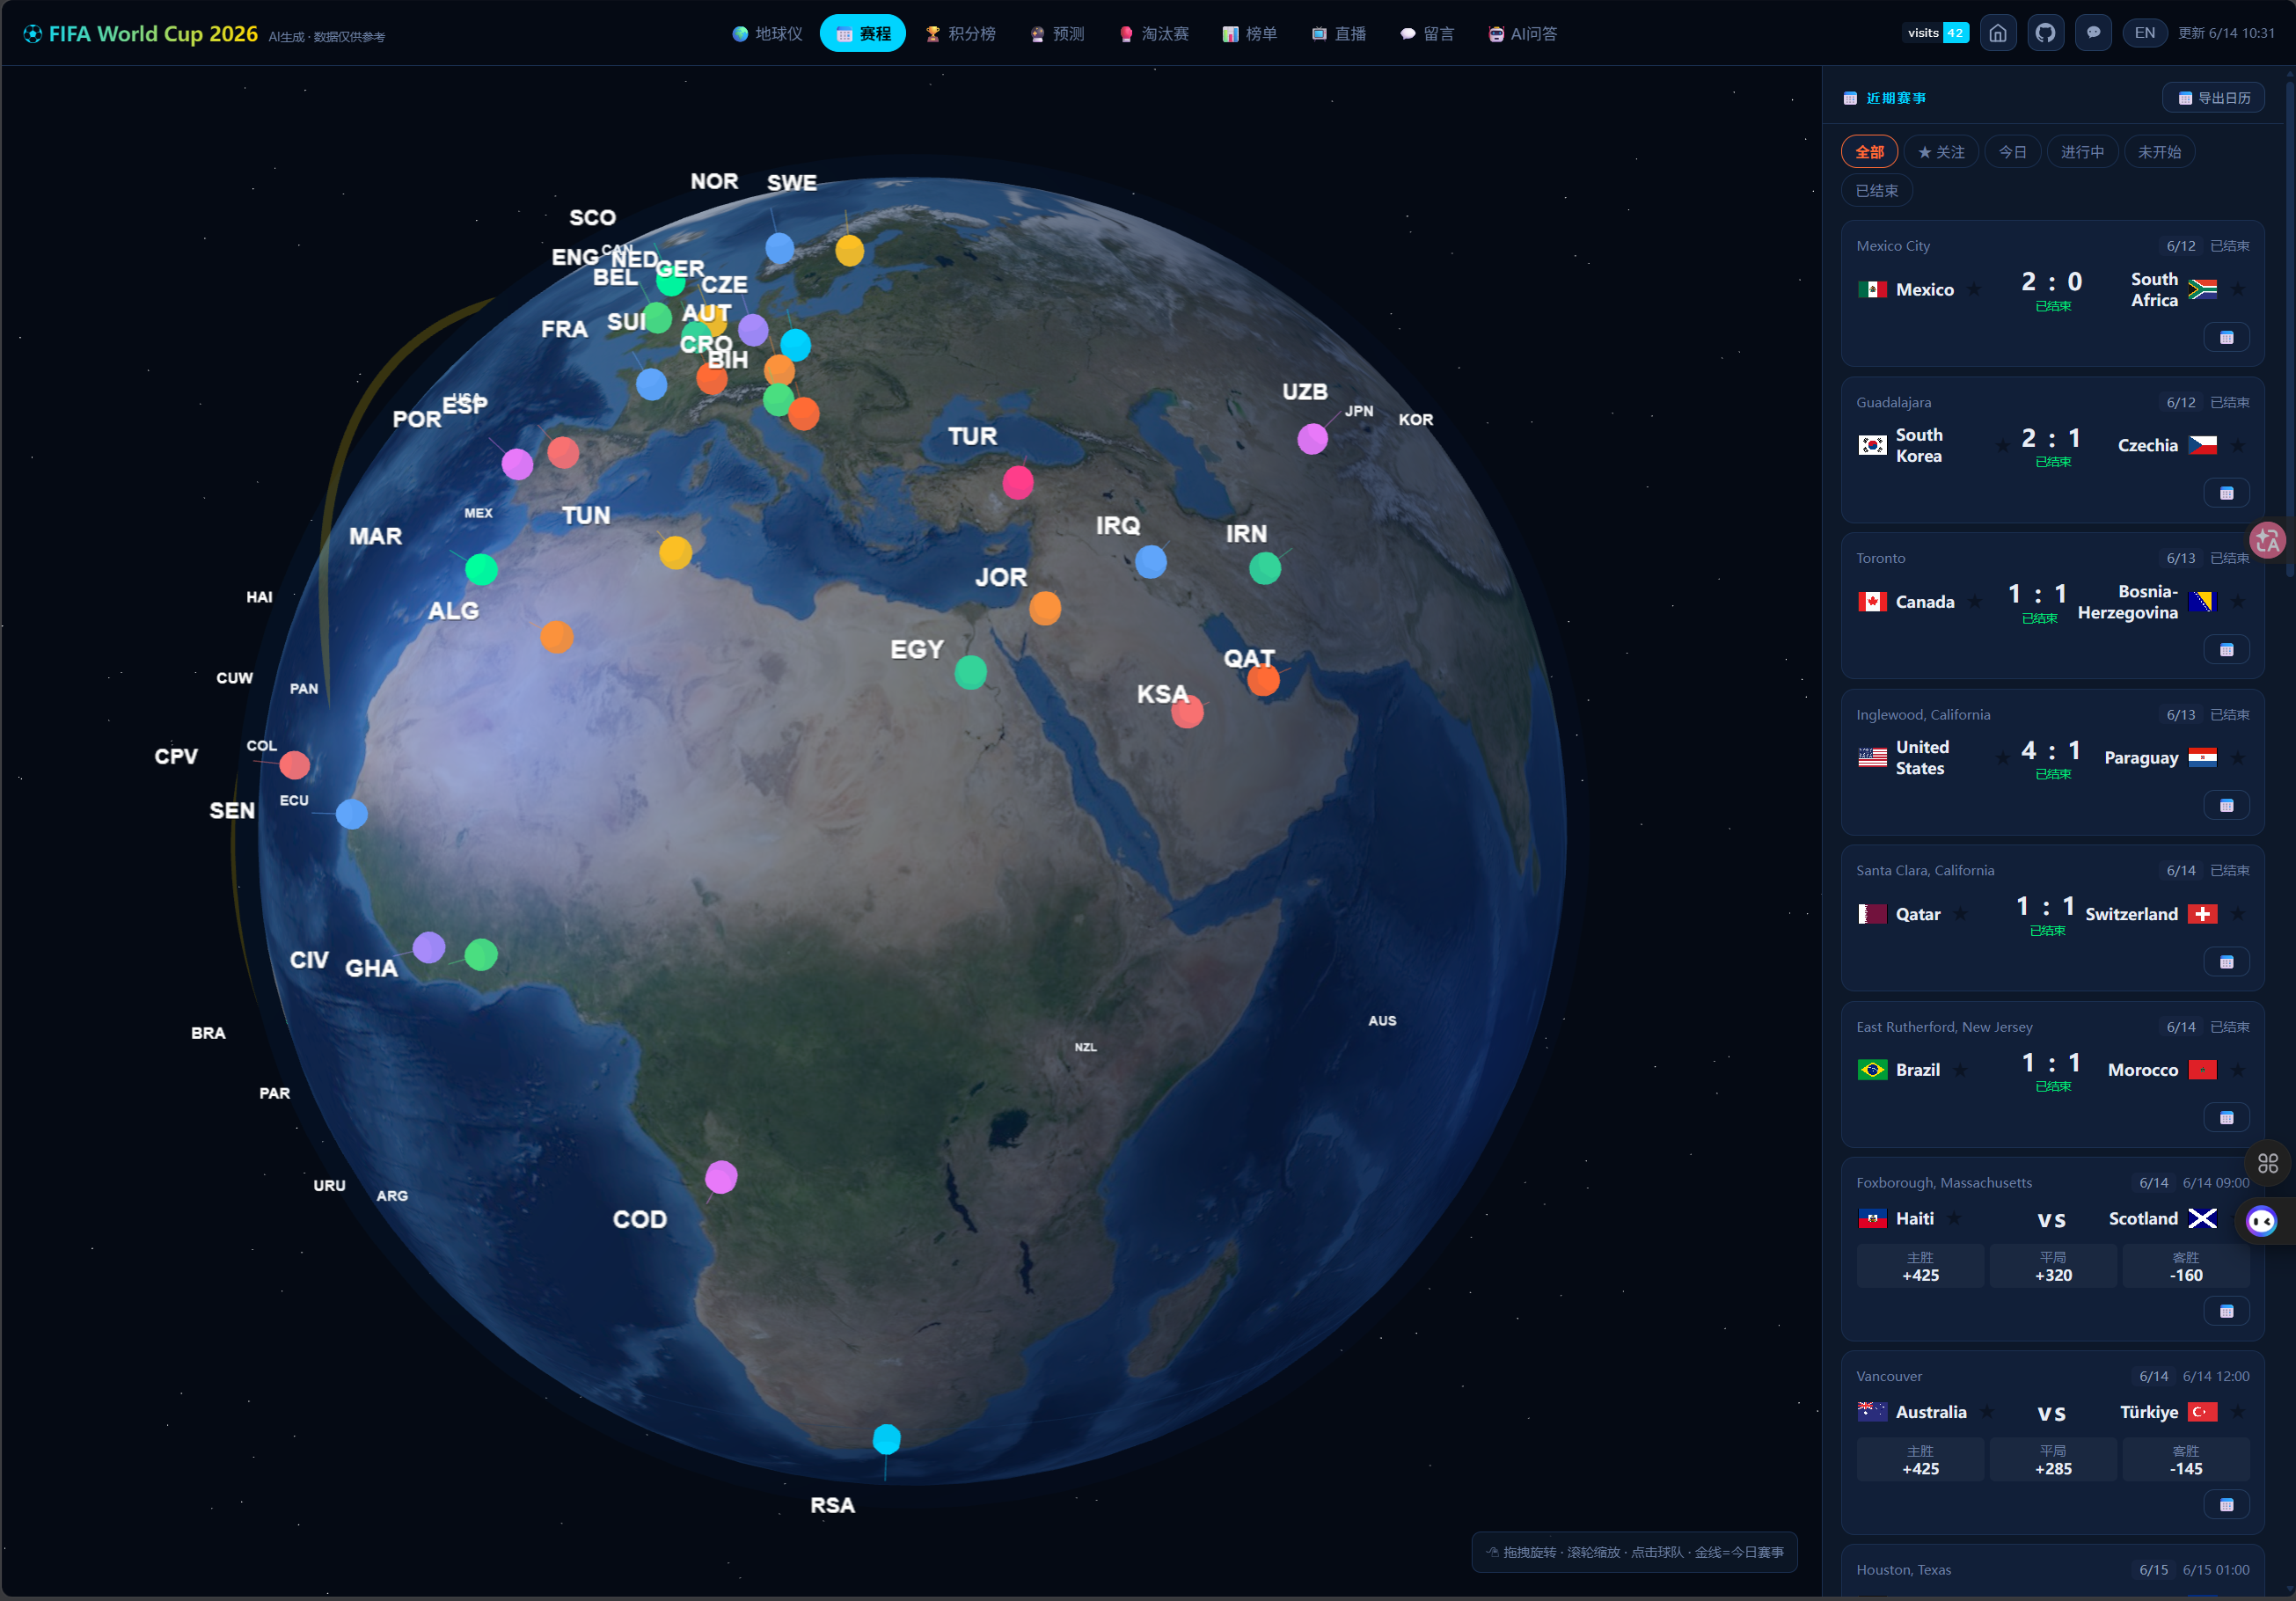Screen dimensions: 2296x1601
Task: Filter matches by 进行中
Action: tap(2082, 152)
